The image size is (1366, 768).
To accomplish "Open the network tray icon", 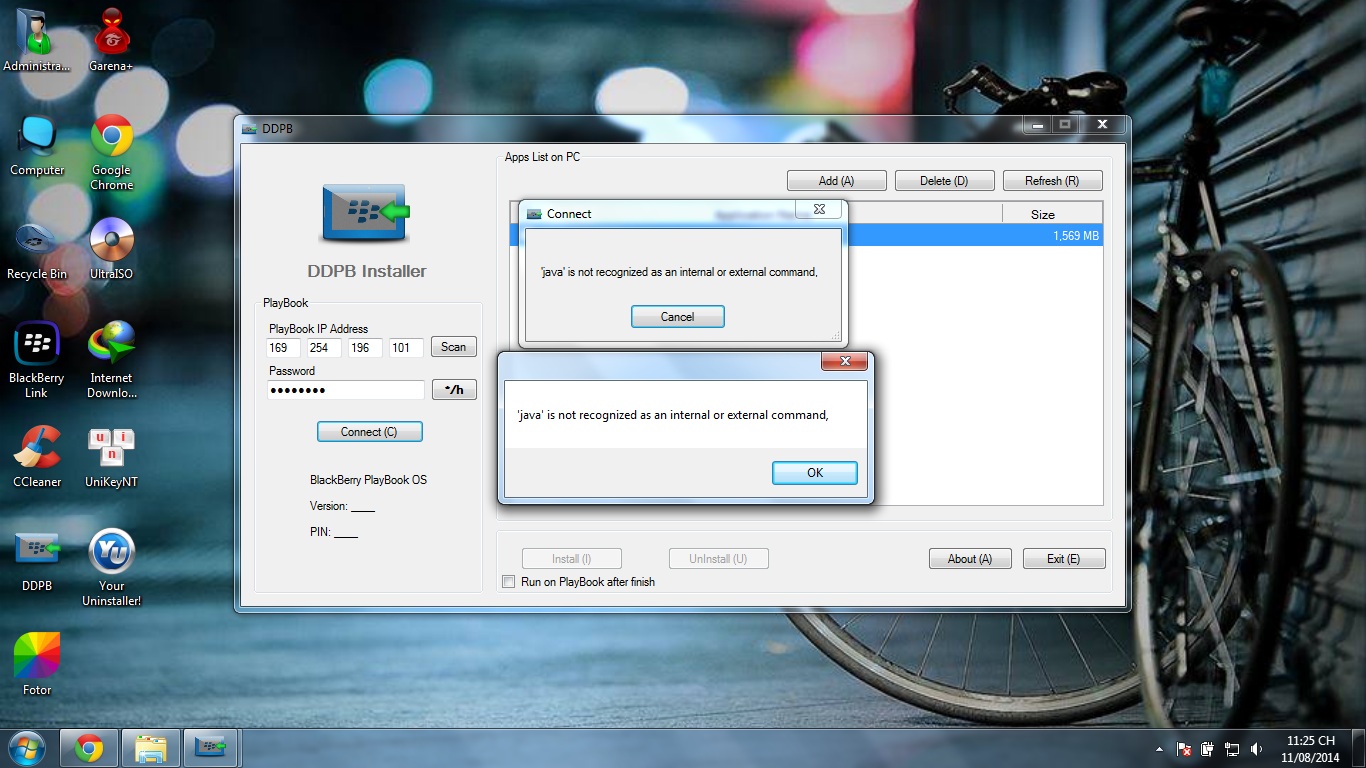I will pos(1232,749).
